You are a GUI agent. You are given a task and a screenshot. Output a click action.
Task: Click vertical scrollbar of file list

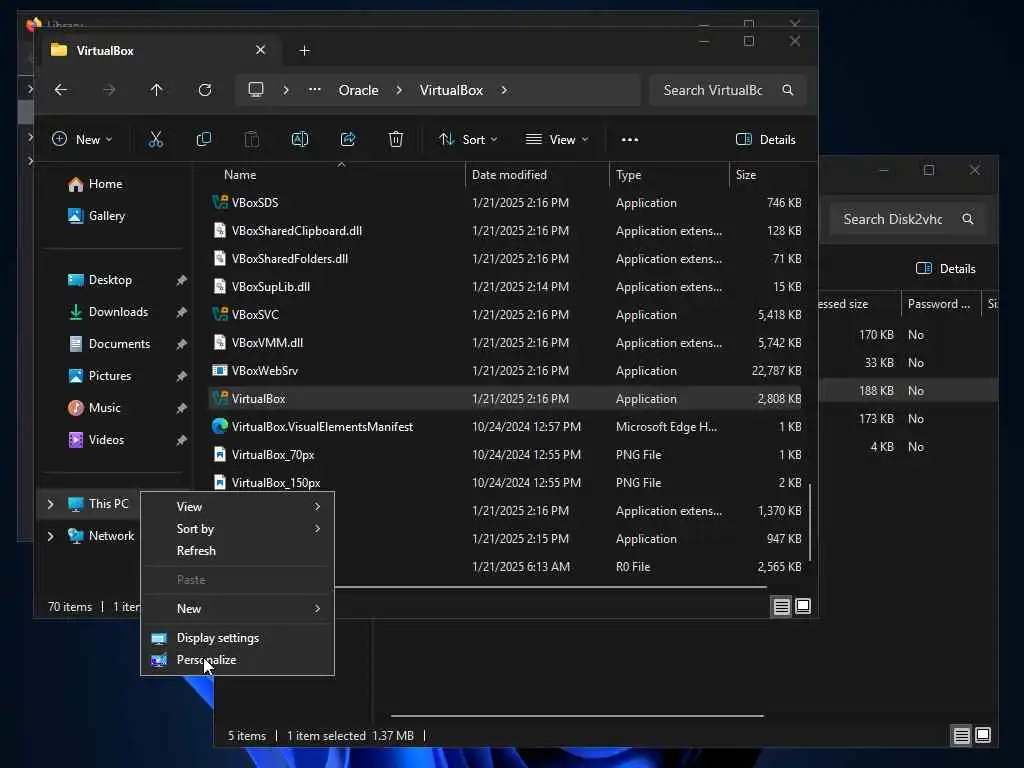pos(810,522)
